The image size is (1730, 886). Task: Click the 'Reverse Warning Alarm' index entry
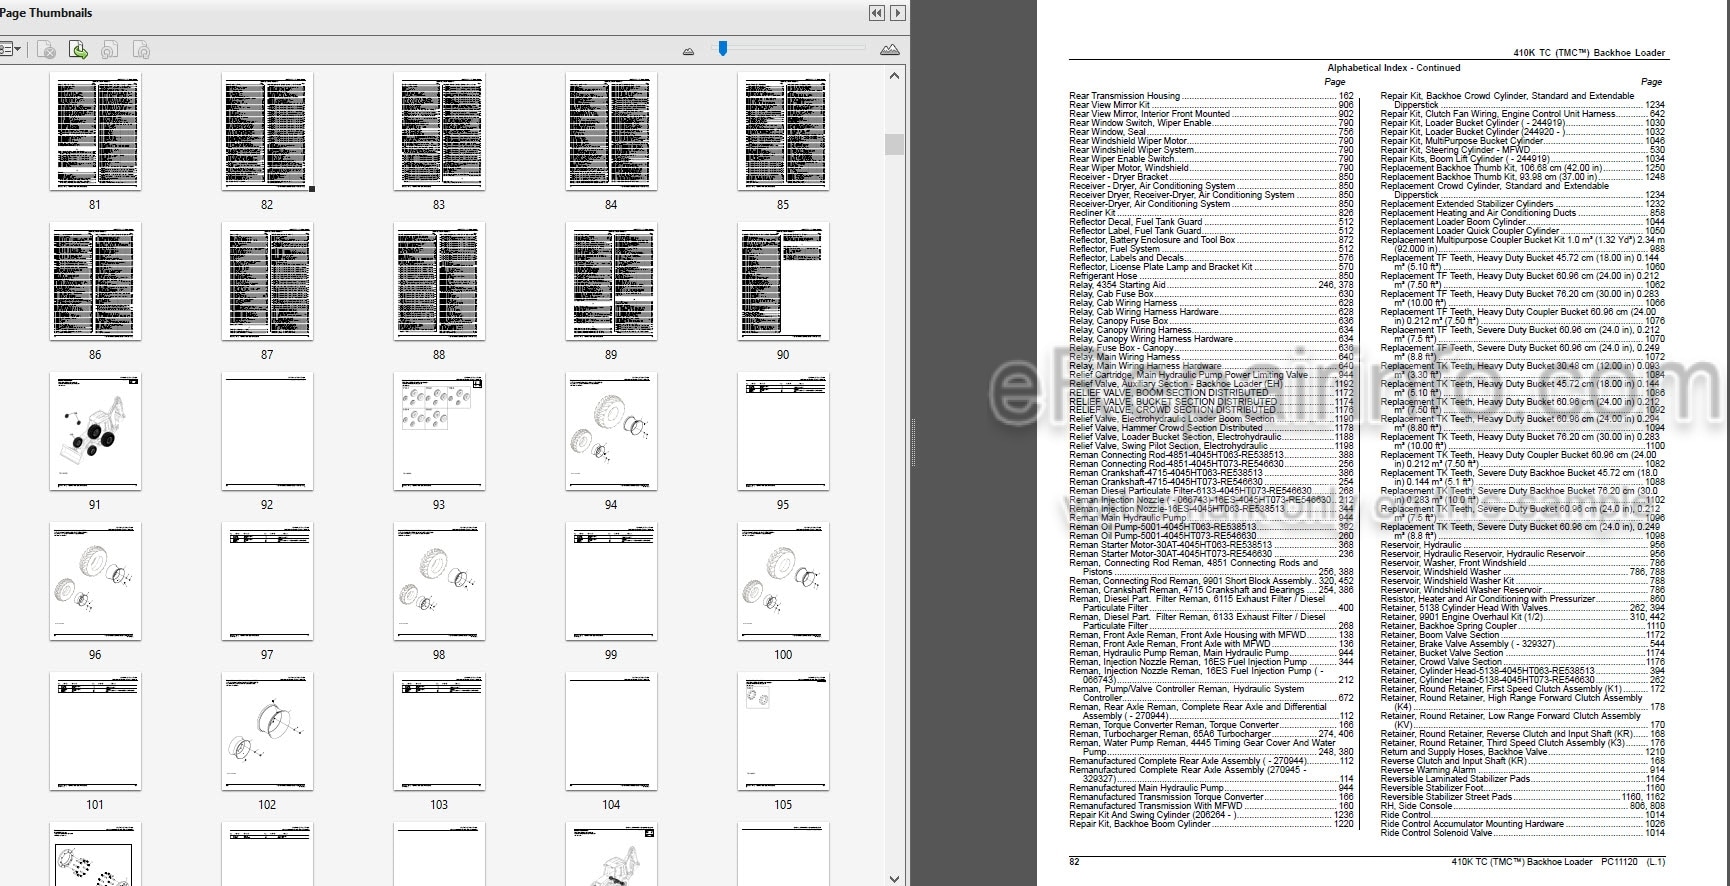[1428, 770]
